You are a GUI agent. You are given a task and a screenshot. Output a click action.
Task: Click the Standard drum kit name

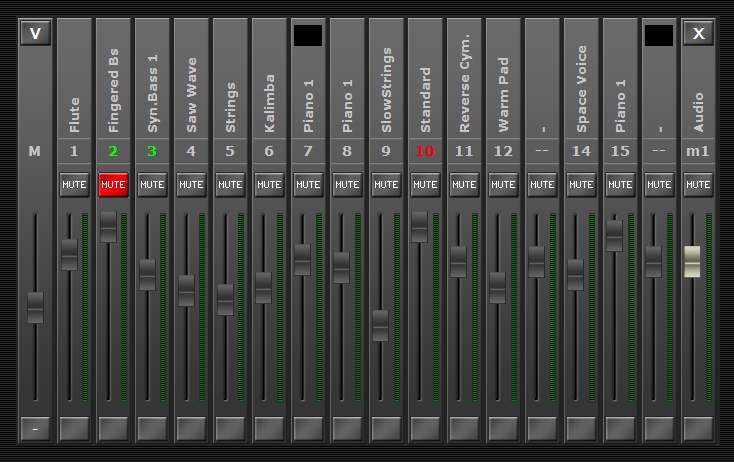(x=425, y=100)
